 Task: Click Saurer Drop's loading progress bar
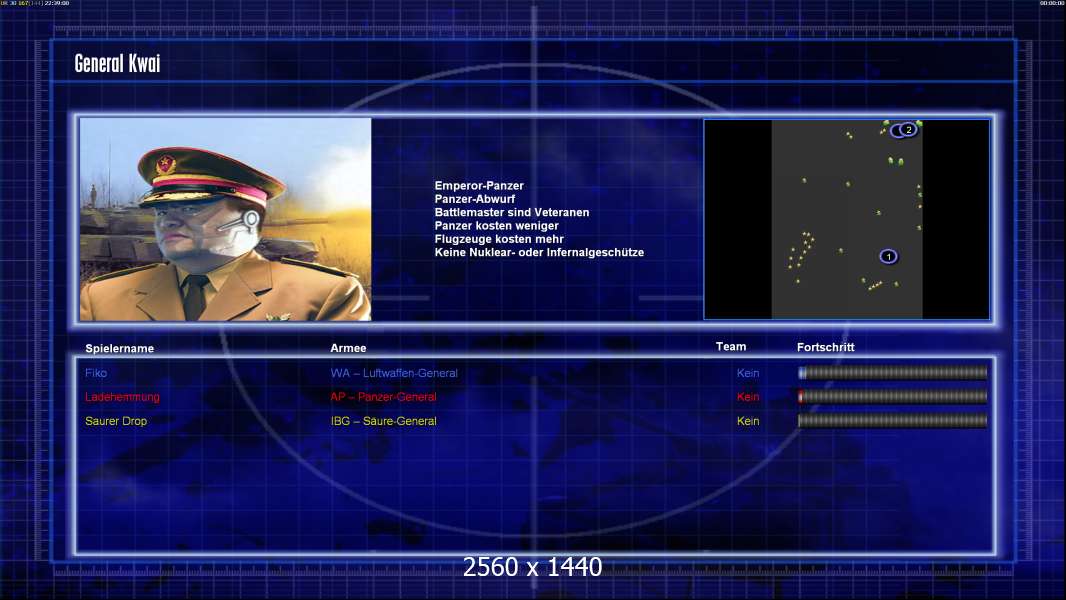(893, 421)
